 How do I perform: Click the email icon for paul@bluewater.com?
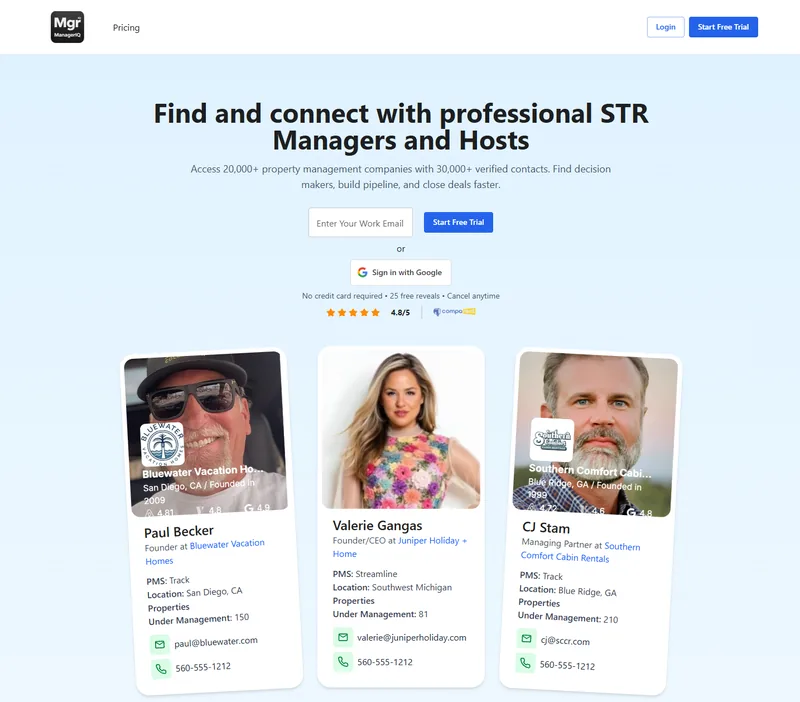click(x=160, y=644)
